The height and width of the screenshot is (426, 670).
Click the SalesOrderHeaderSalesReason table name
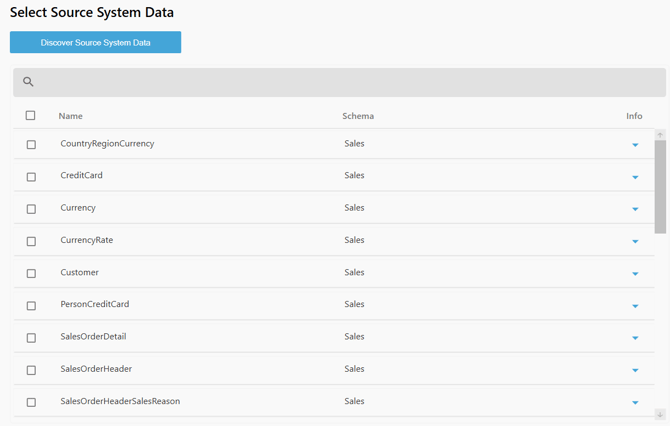coord(120,401)
